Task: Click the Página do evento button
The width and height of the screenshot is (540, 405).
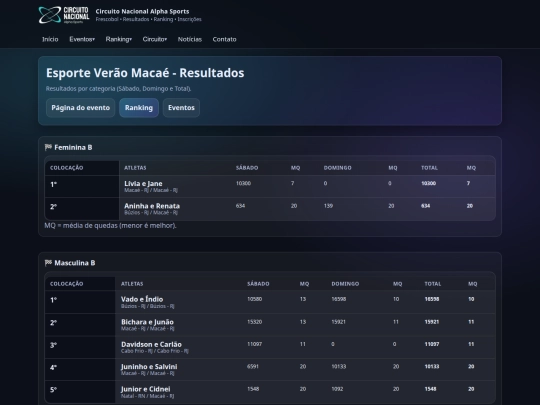Action: pos(81,108)
